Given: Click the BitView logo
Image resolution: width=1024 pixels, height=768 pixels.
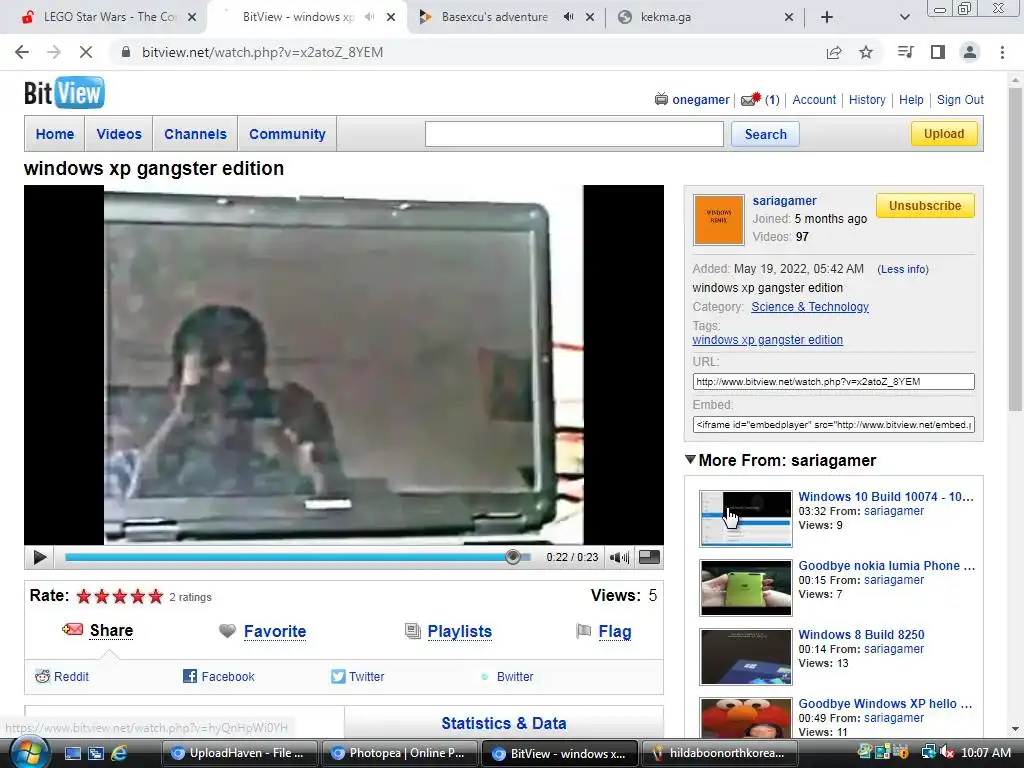Looking at the screenshot, I should [64, 93].
